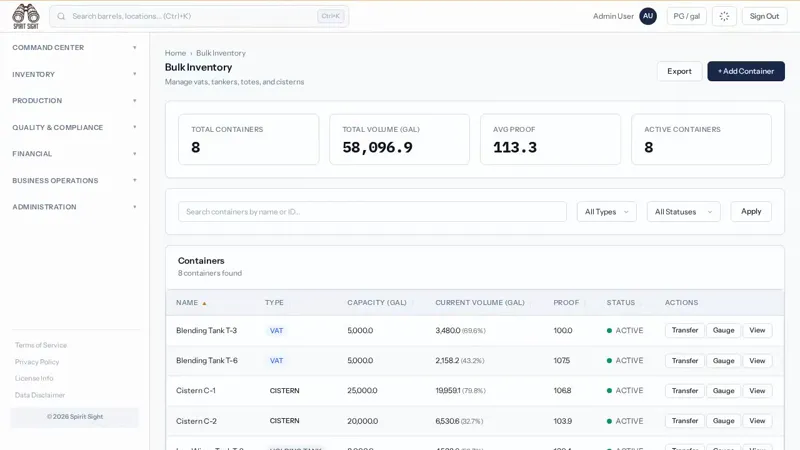
Task: Open the AU user avatar
Action: point(648,16)
